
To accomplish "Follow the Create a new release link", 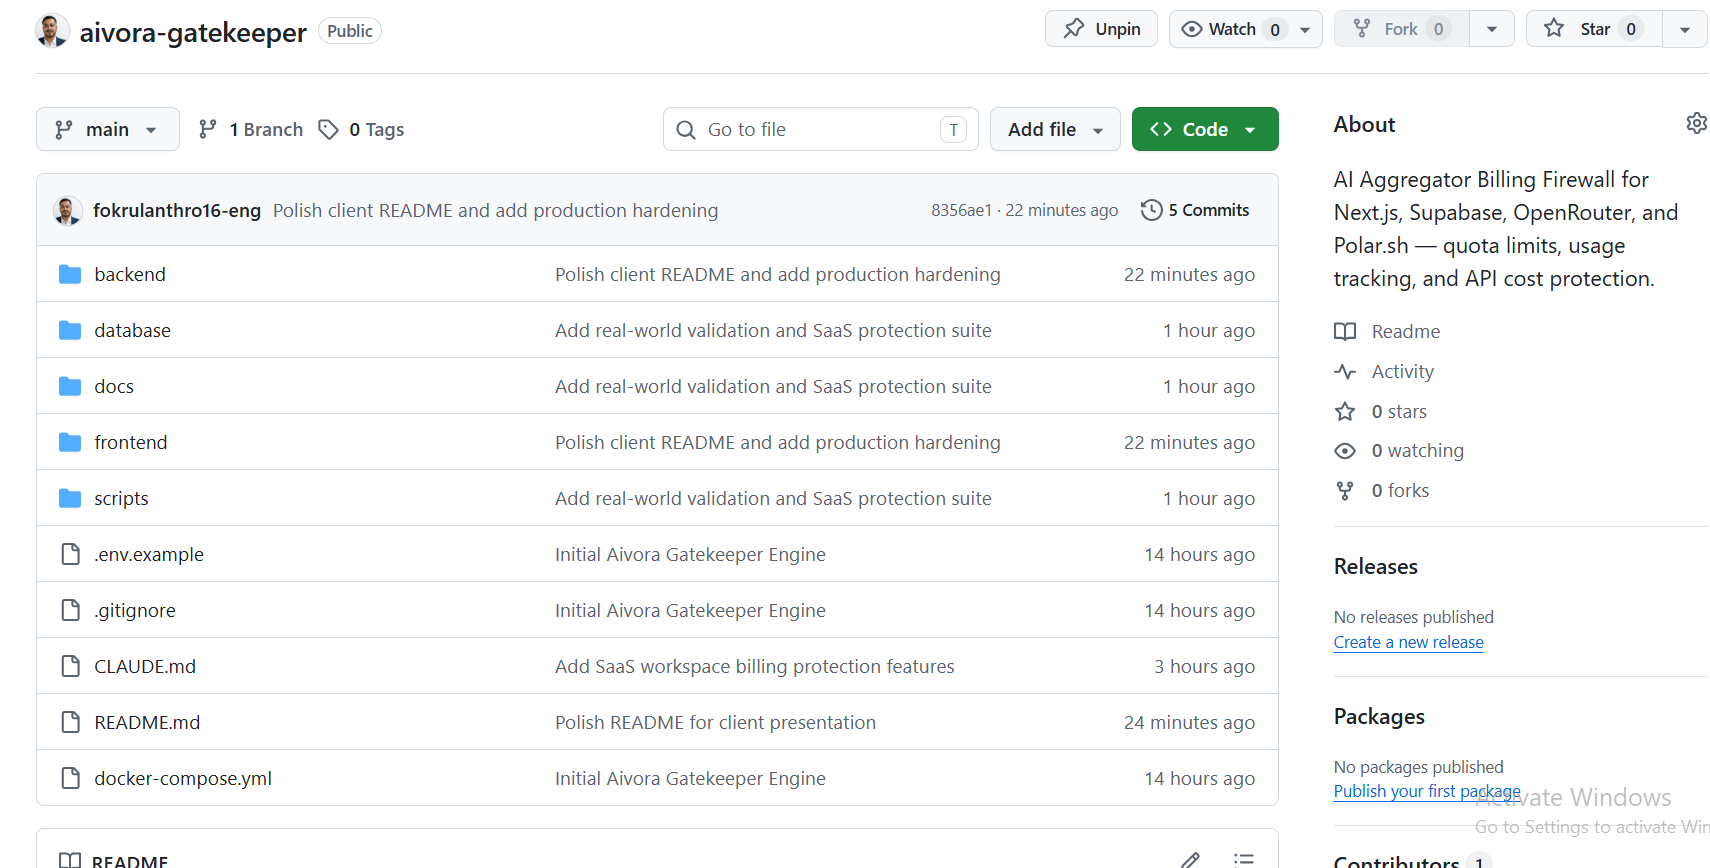I will [1408, 642].
